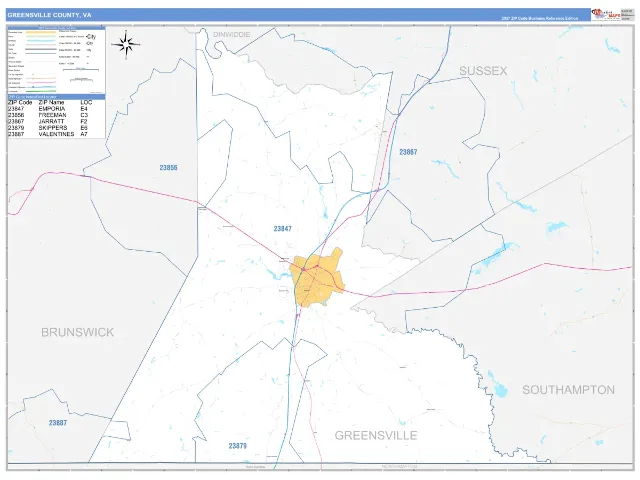
Task: Click the 'GREENSVILLE COUNTY, VA' title text
Action: pyautogui.click(x=49, y=15)
